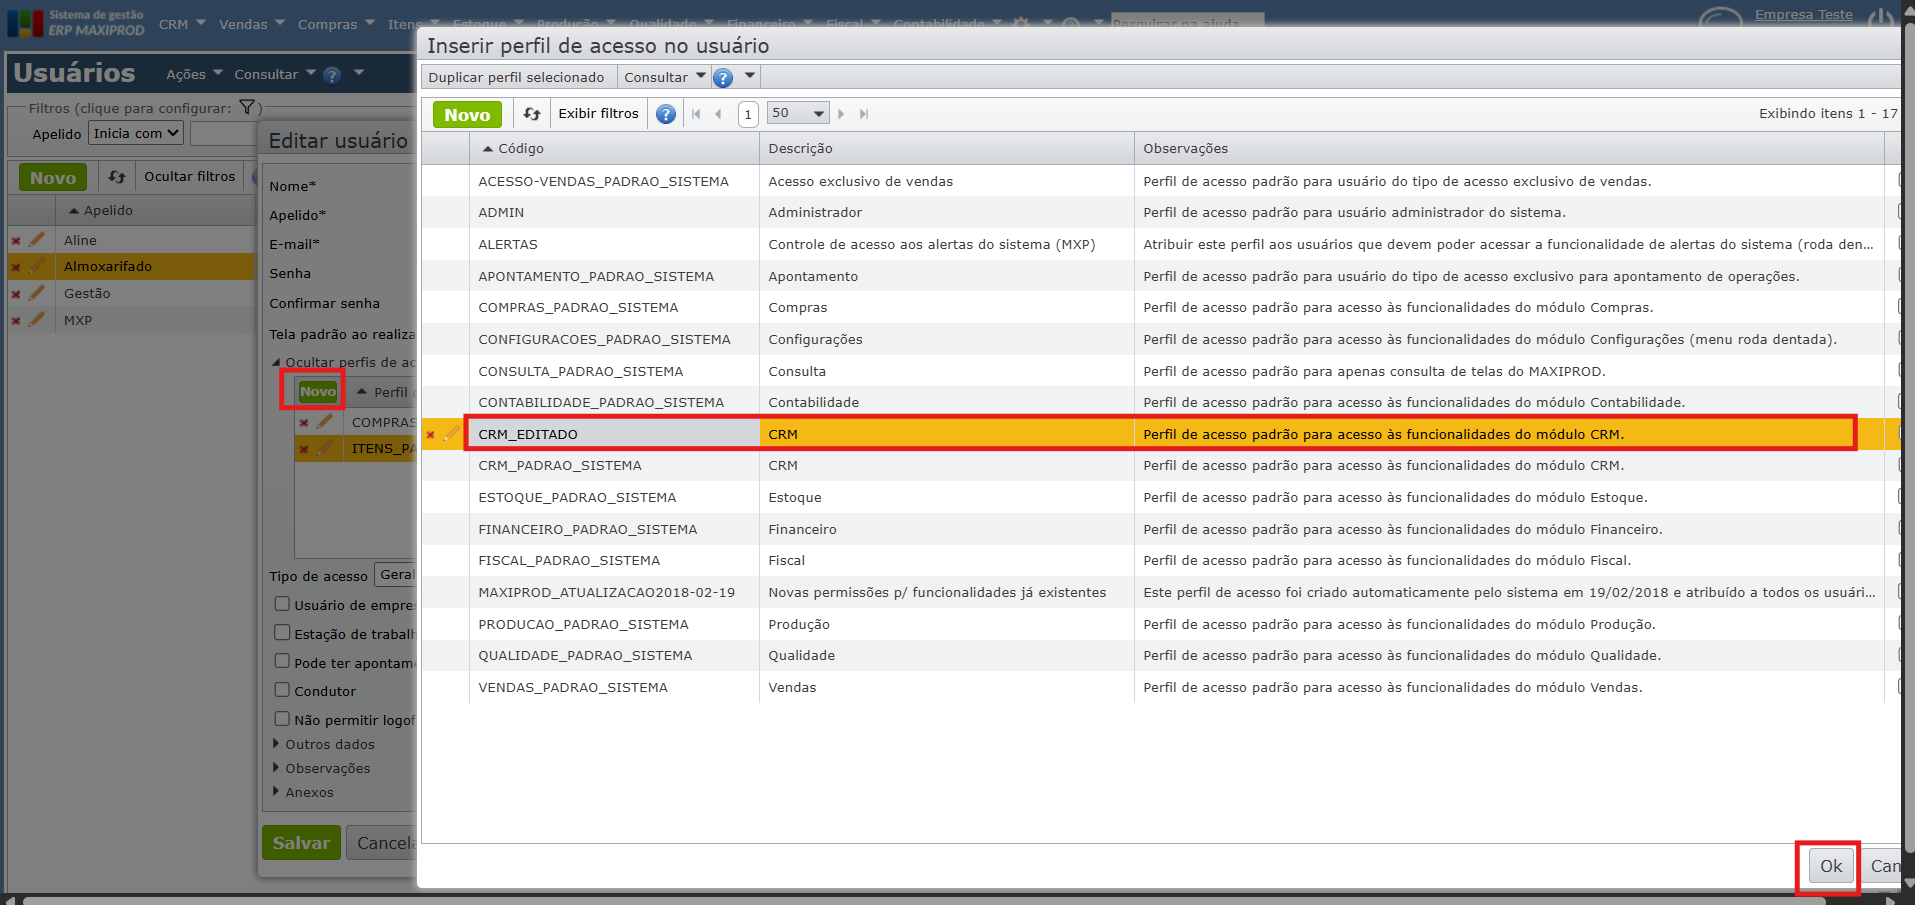Check the Condutor checkbox

282,690
